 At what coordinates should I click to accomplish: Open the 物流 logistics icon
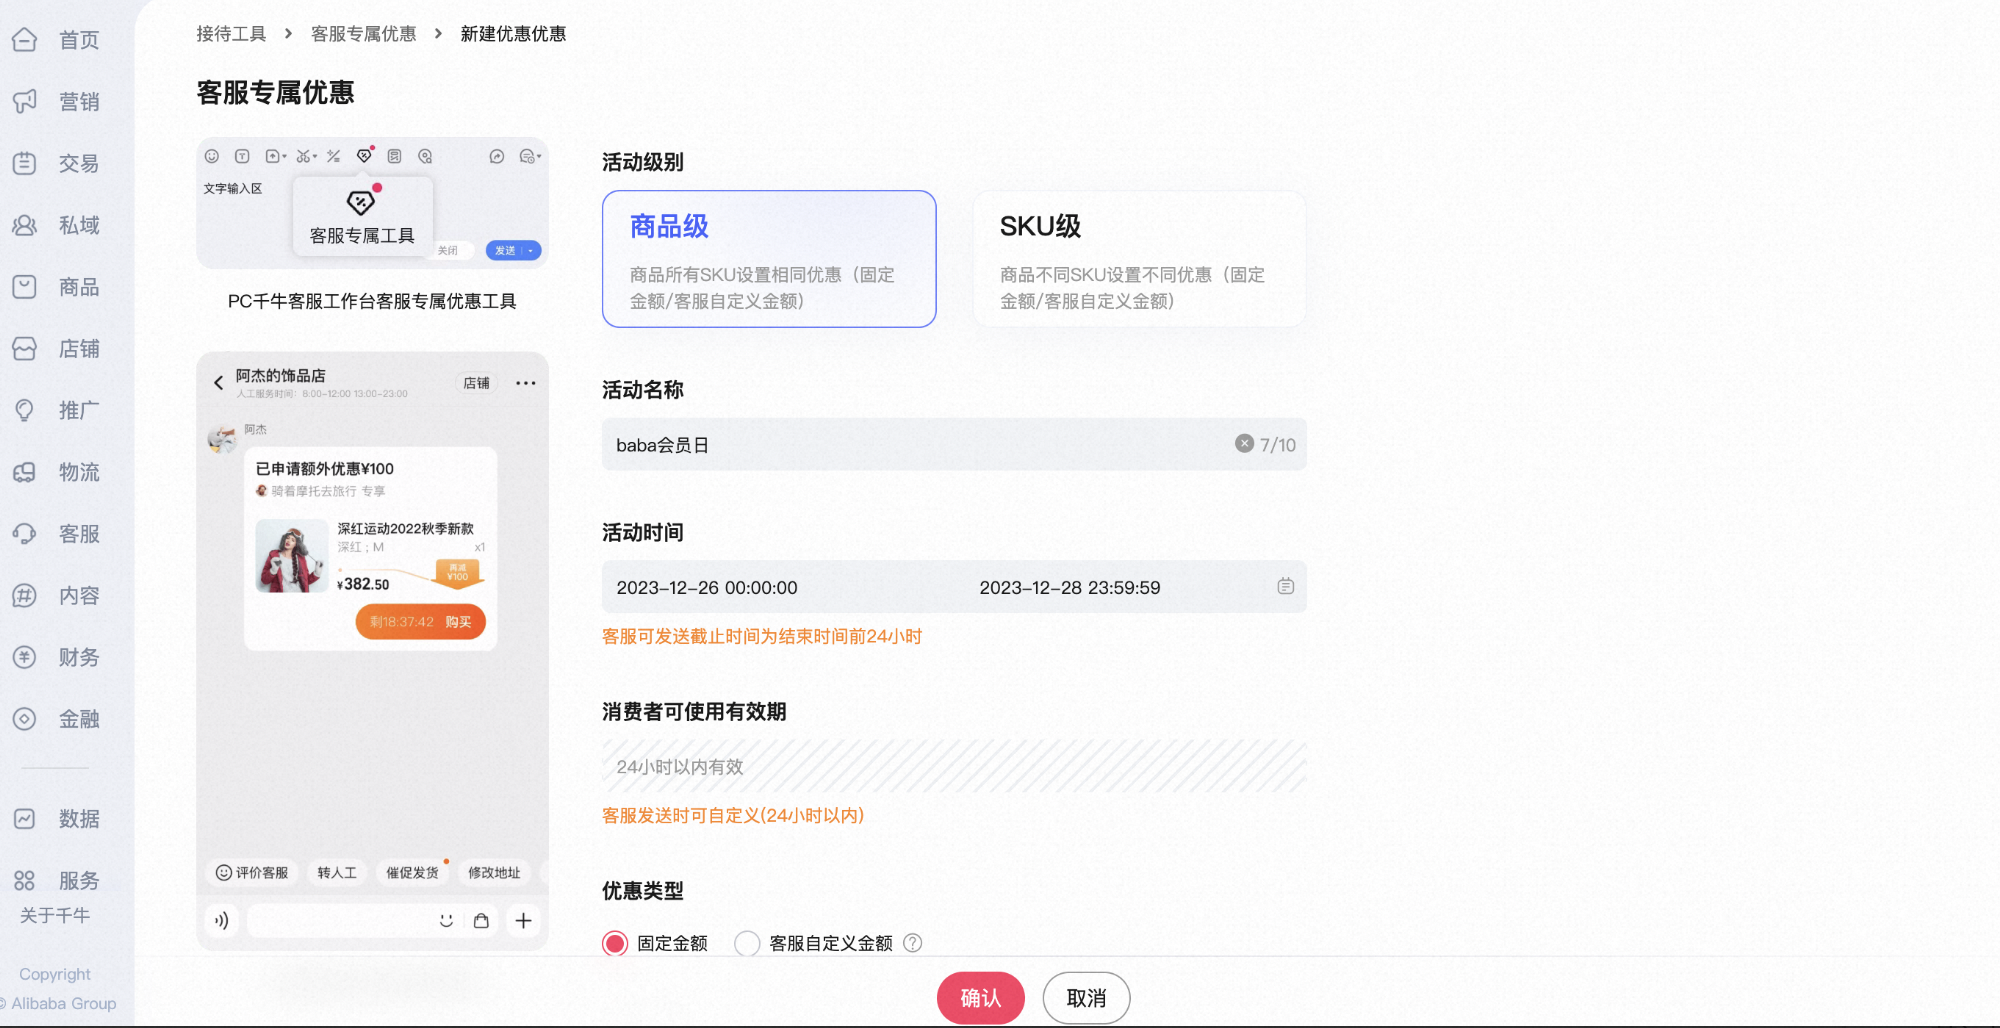click(25, 472)
